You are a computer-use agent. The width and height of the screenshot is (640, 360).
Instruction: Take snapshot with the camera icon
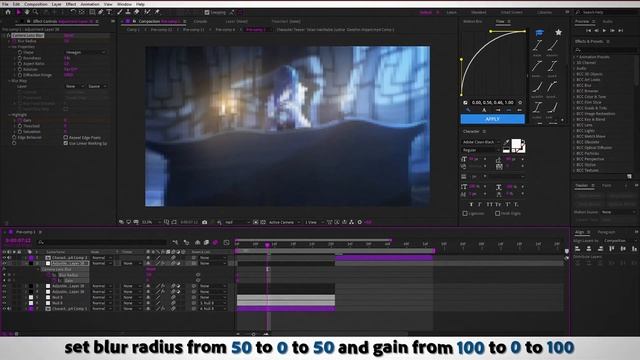[204, 222]
